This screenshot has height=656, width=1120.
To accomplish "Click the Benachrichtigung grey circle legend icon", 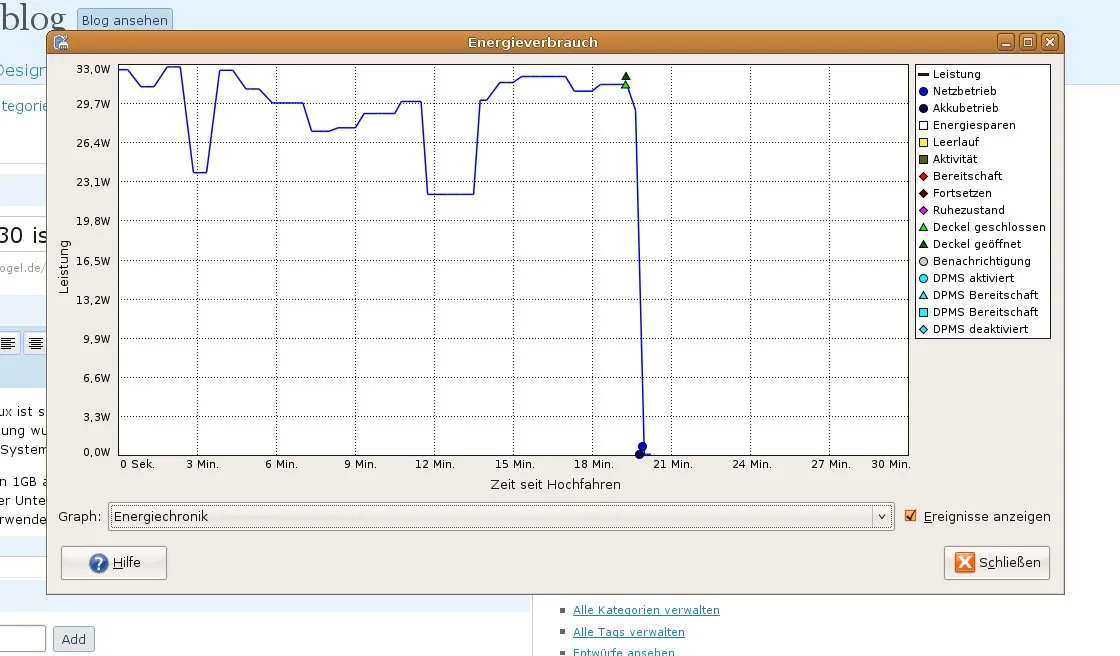I will 924,261.
